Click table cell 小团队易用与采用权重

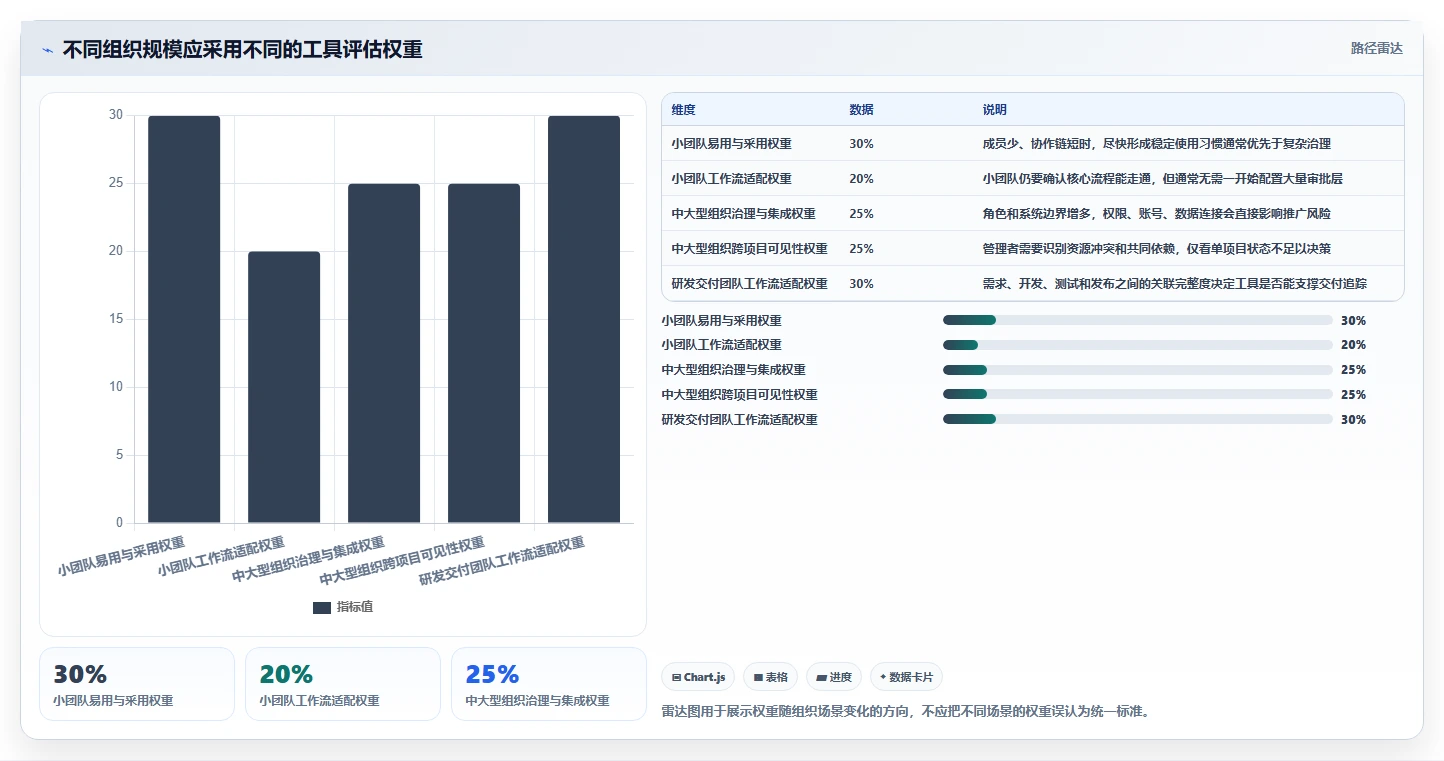click(x=732, y=144)
